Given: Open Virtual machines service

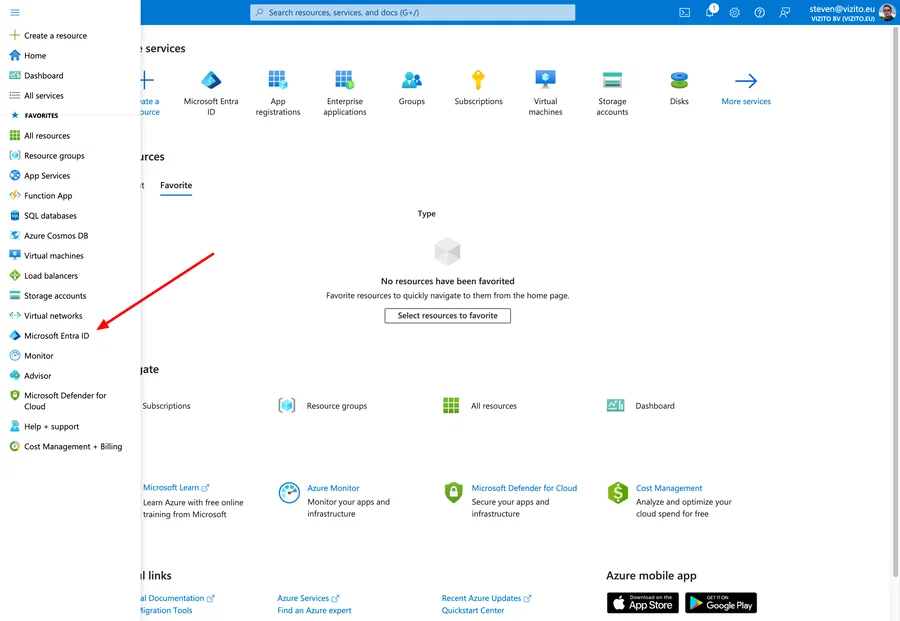Looking at the screenshot, I should click(545, 88).
